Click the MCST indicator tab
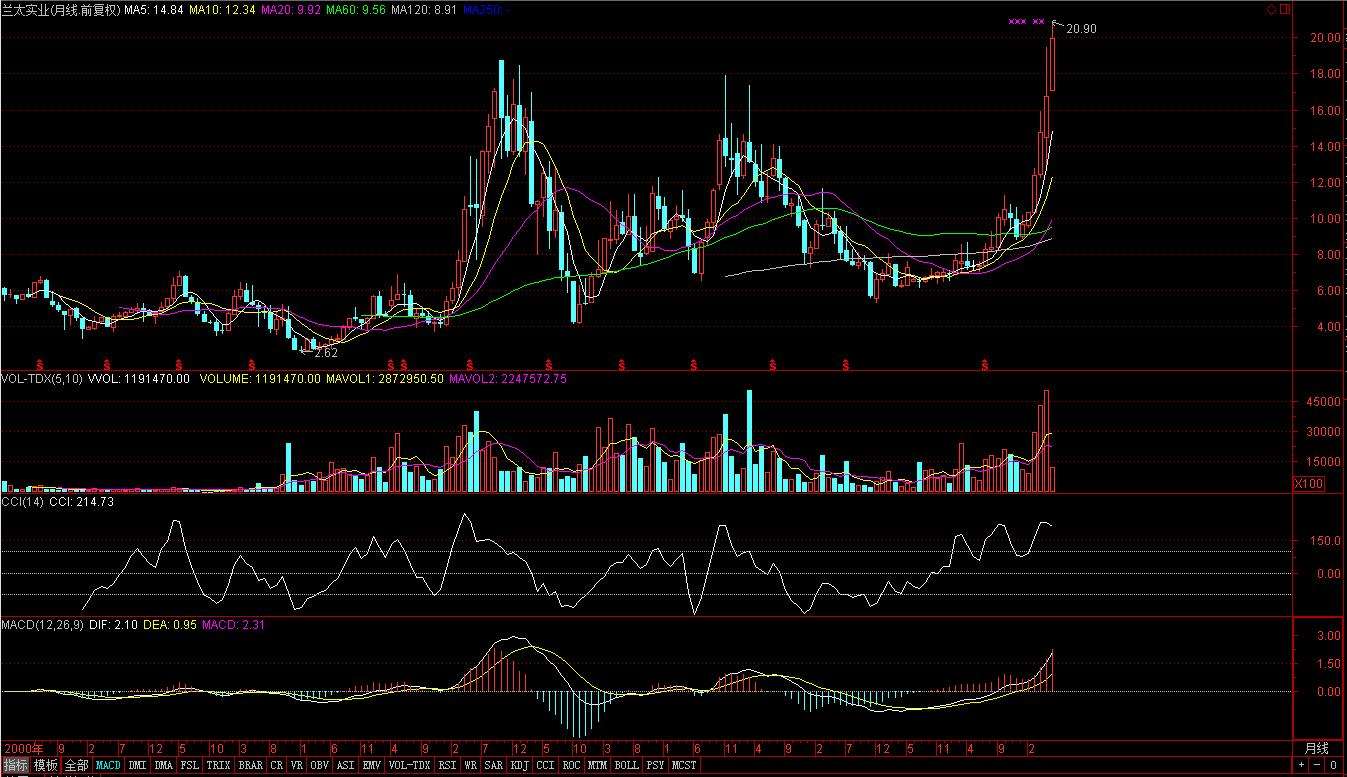The height and width of the screenshot is (777, 1347). coord(684,765)
